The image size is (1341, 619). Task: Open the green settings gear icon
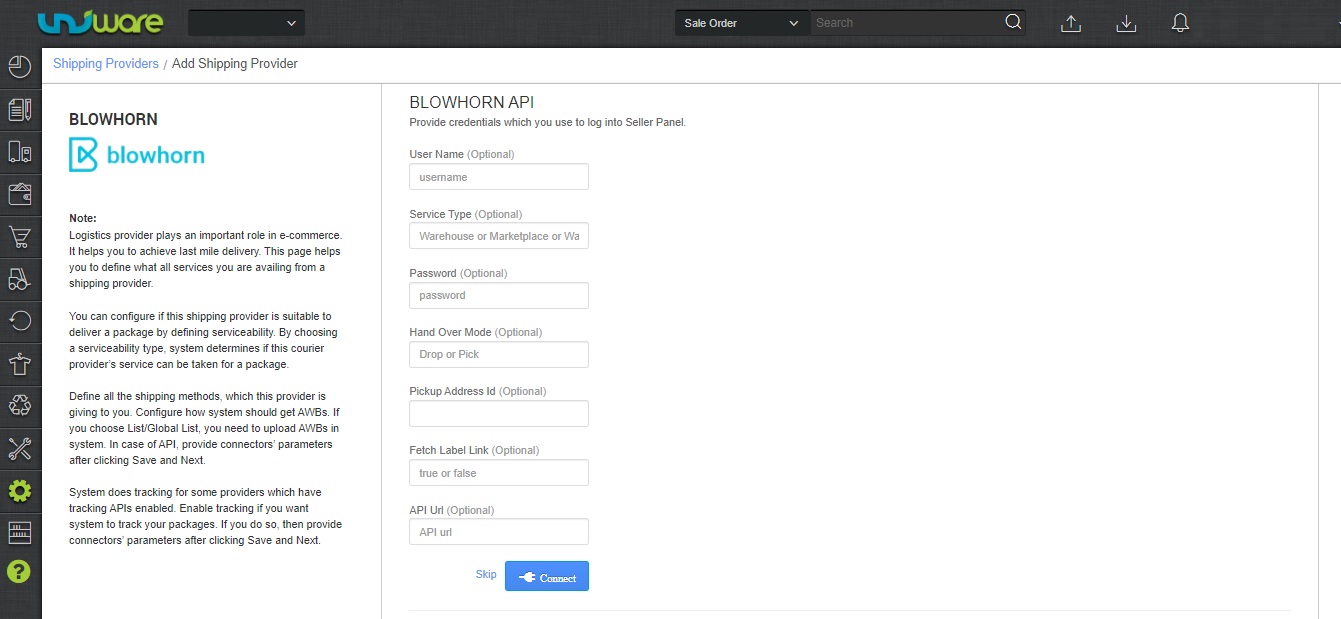(20, 491)
